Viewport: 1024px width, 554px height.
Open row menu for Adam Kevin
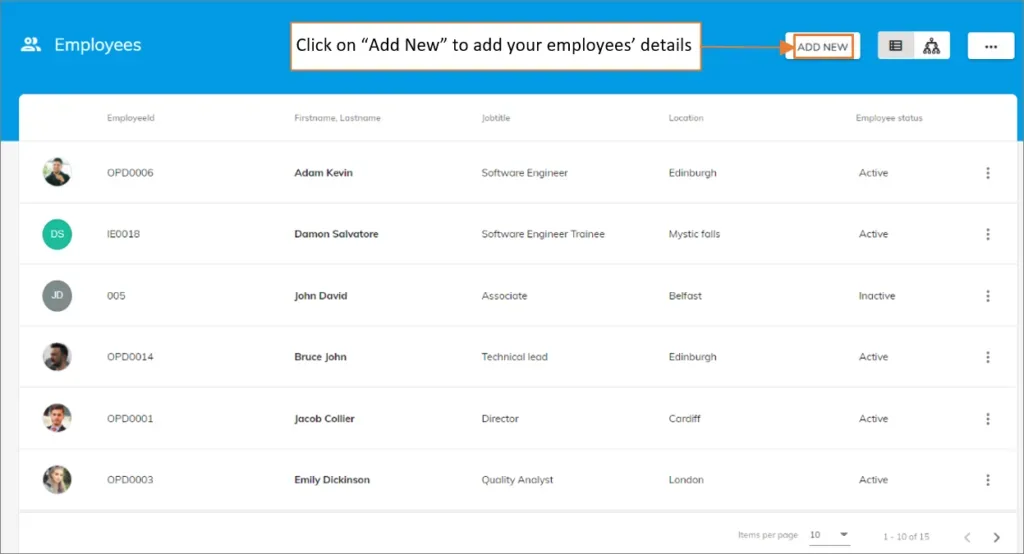[x=987, y=172]
